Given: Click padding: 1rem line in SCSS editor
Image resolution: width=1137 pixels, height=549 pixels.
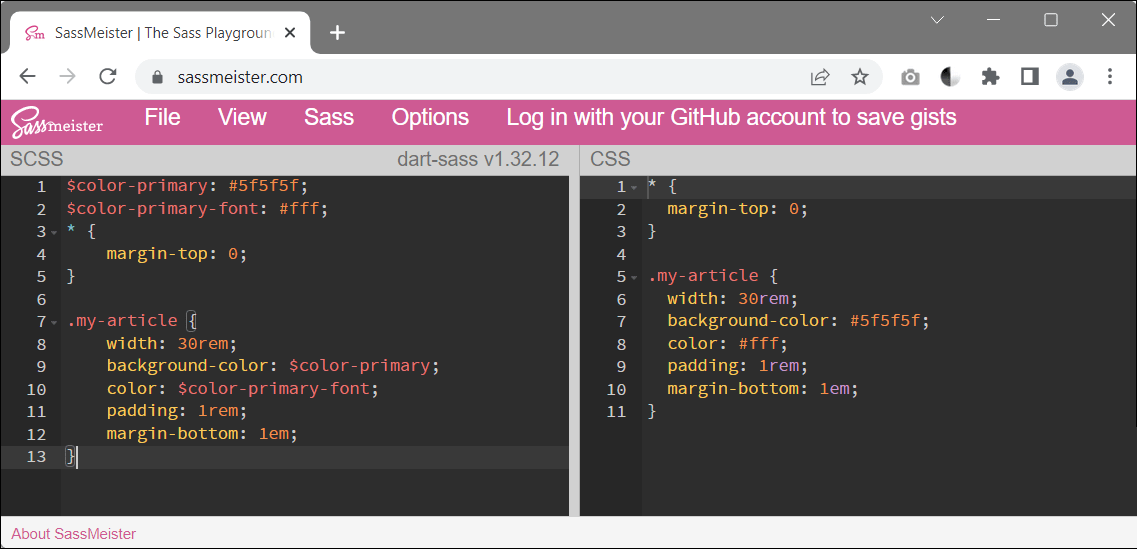Looking at the screenshot, I should point(177,411).
